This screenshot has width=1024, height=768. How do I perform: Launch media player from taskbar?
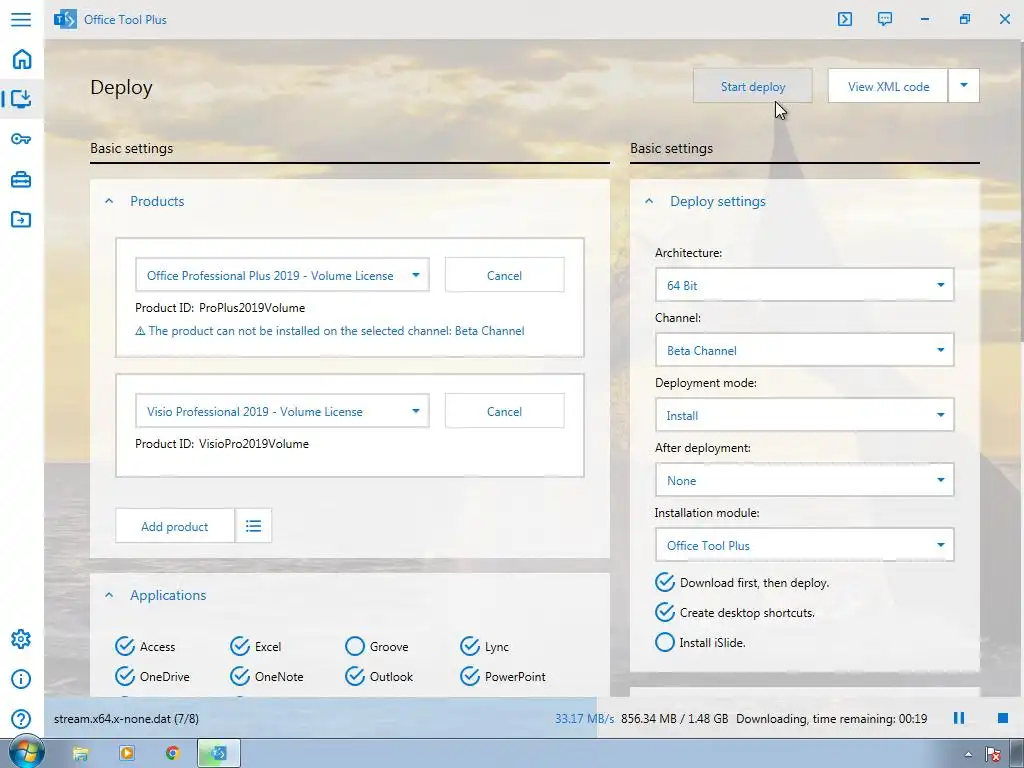point(127,754)
